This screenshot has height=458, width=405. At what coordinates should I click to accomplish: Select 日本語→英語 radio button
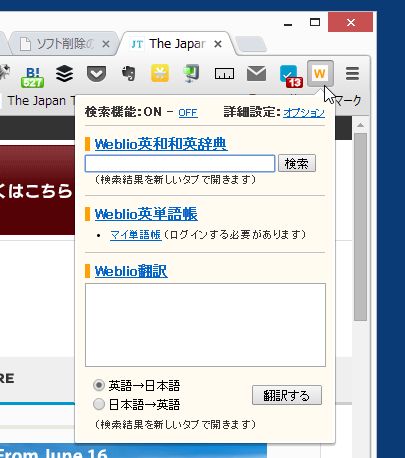click(99, 404)
